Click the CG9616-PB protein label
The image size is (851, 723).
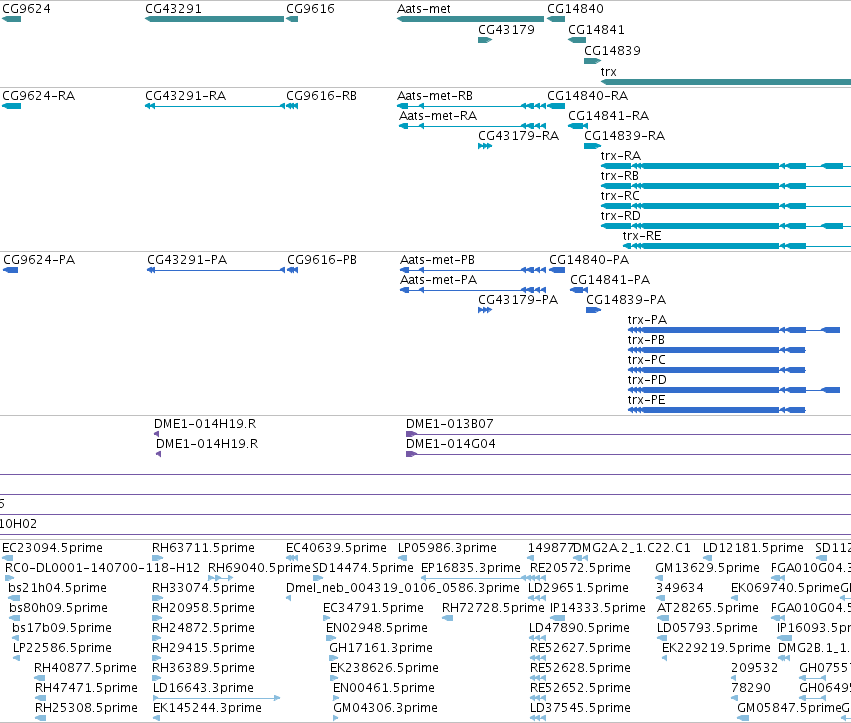point(322,260)
